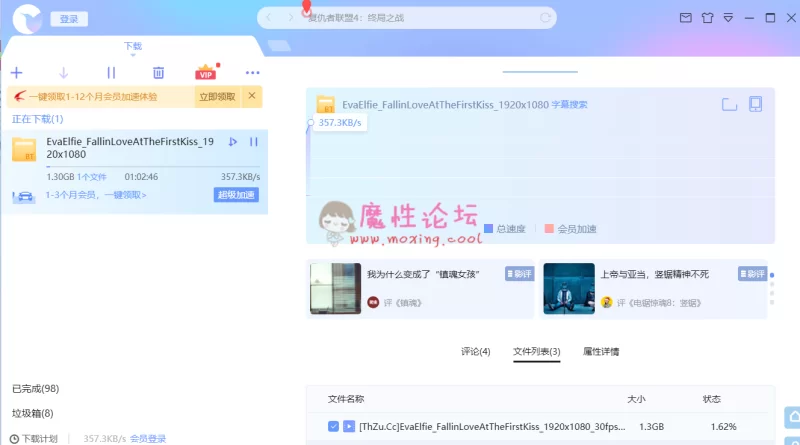800x445 pixels.
Task: Click the 超级加速 button
Action: click(x=236, y=195)
